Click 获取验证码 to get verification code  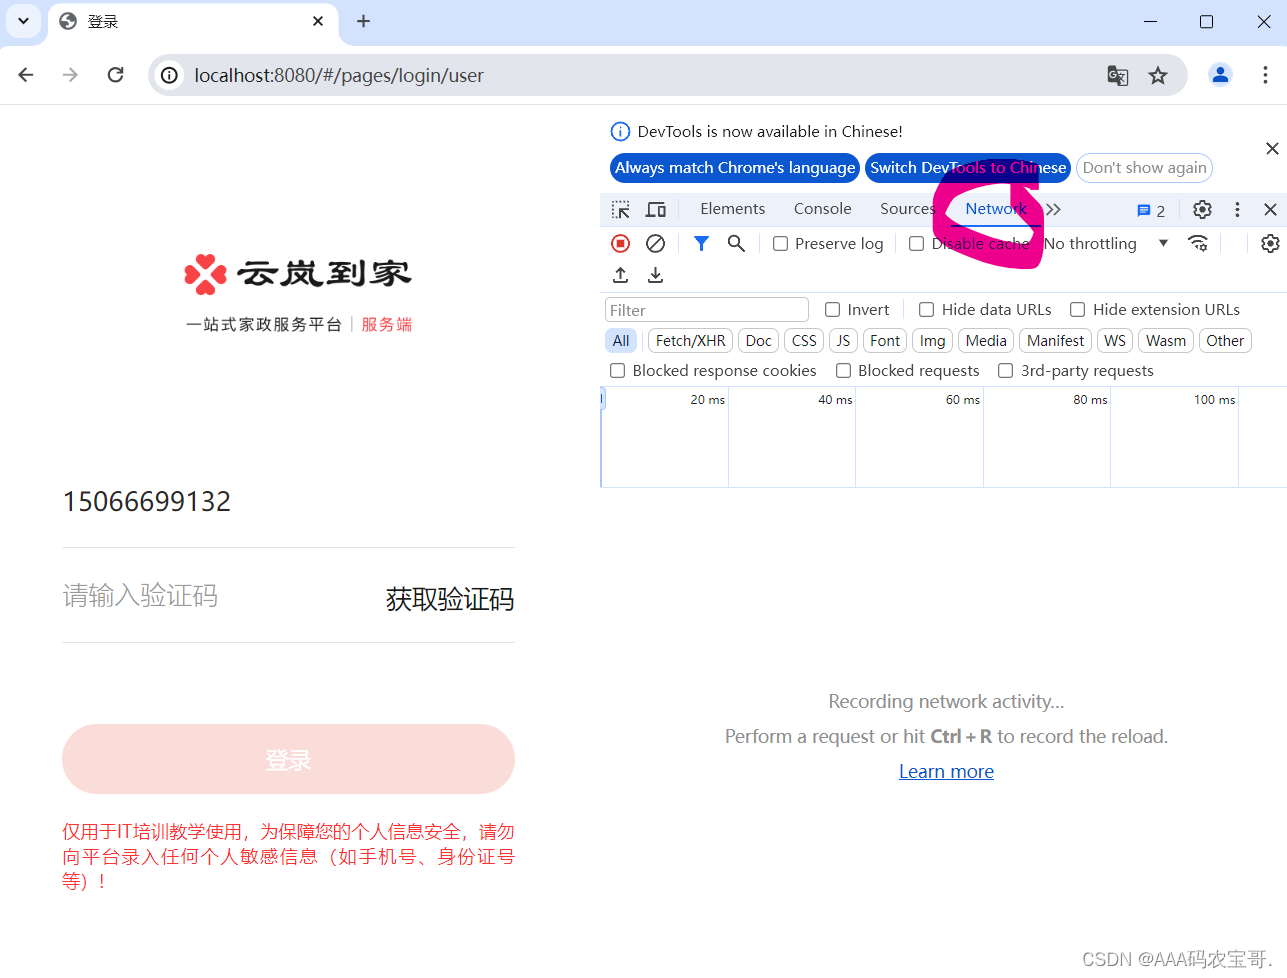click(450, 599)
